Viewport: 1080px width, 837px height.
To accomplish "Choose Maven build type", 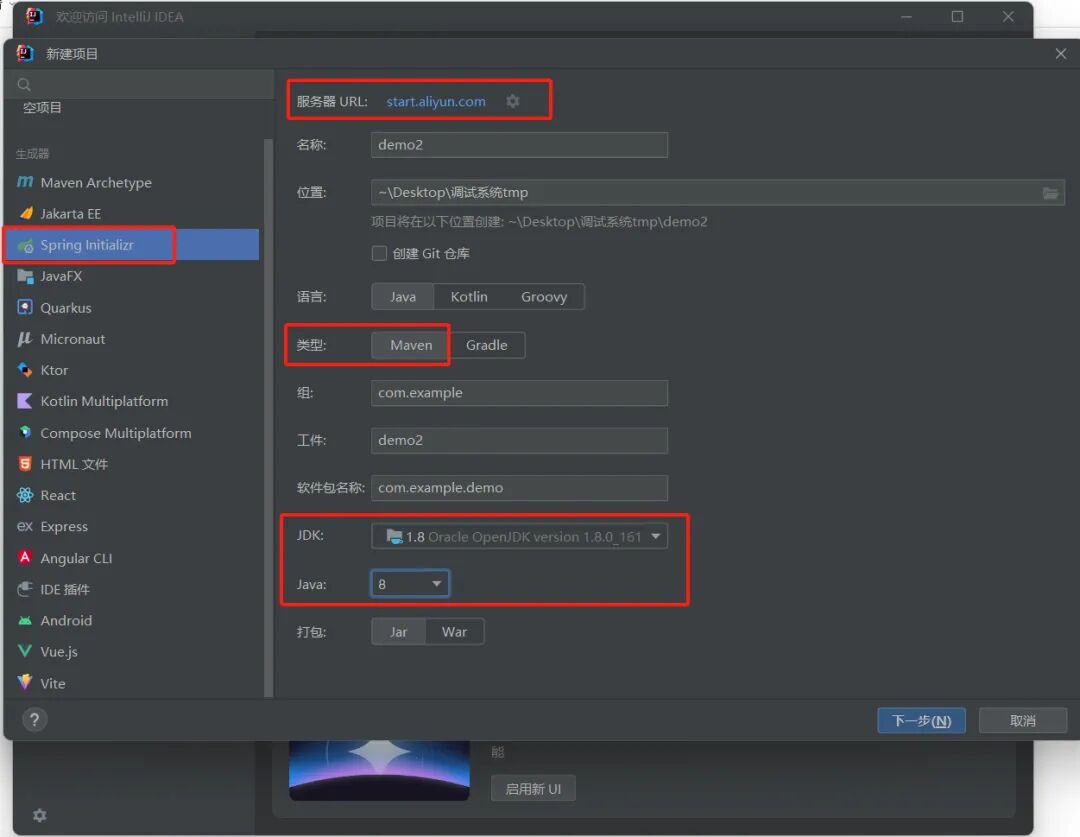I will coord(411,345).
